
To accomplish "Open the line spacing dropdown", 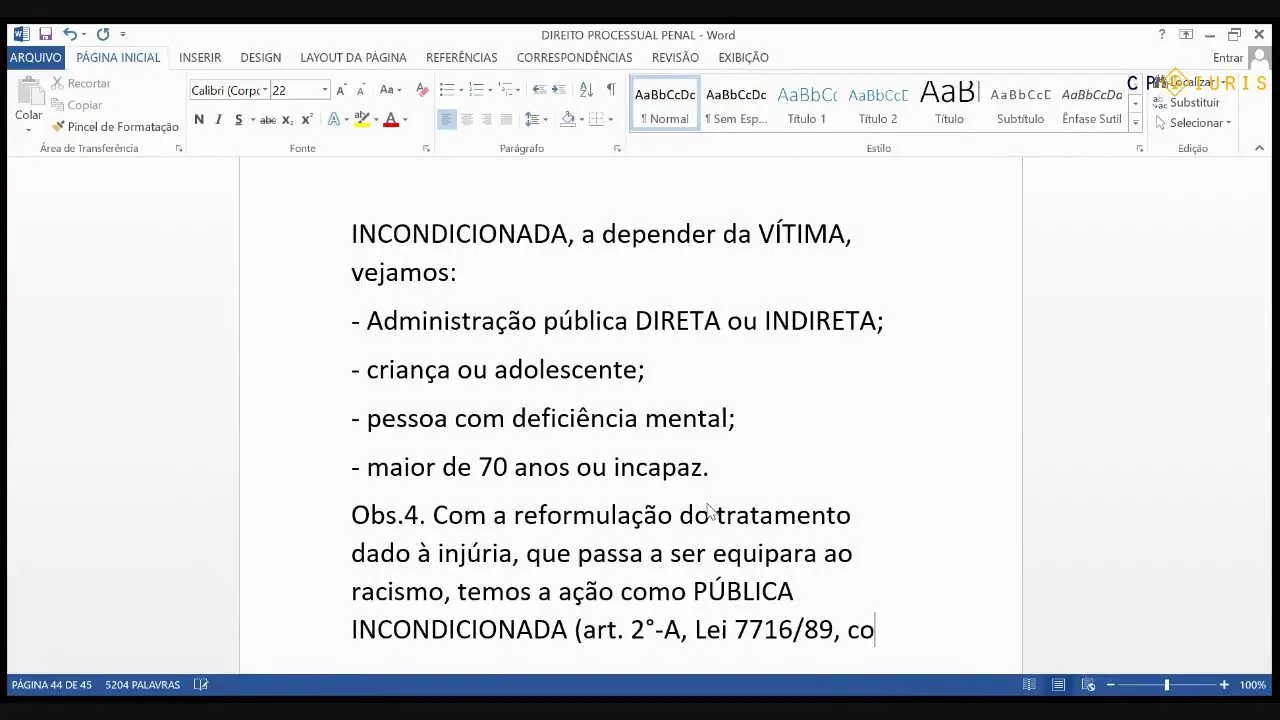I will point(535,120).
